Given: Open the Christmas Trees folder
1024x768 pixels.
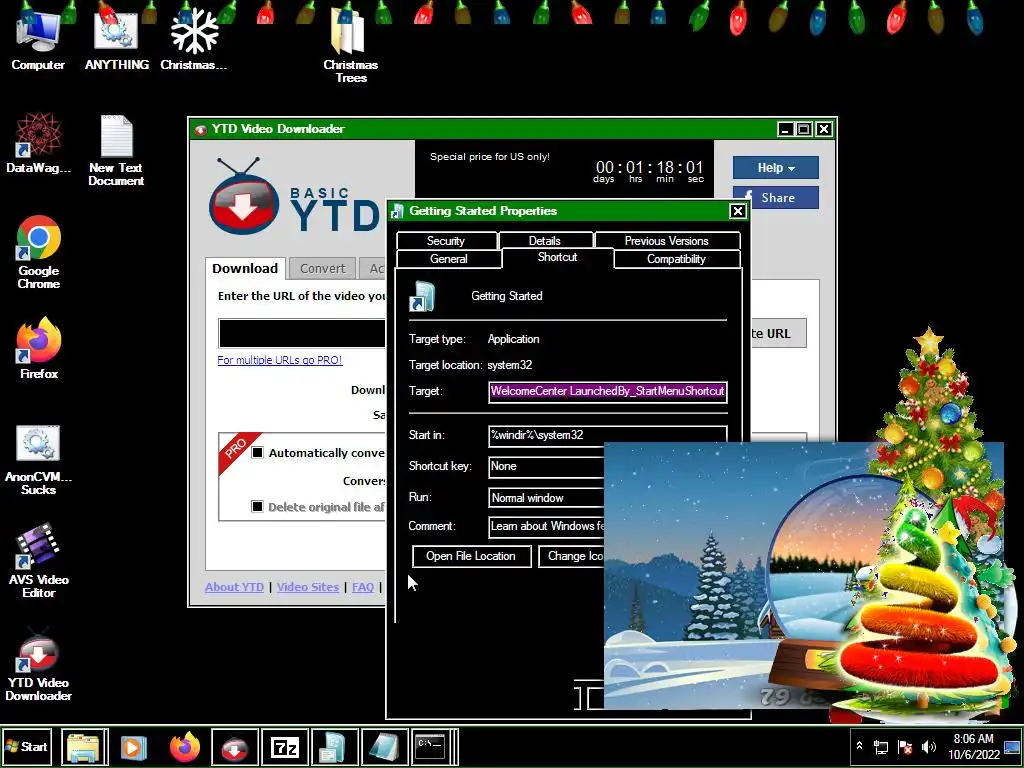Looking at the screenshot, I should (351, 46).
